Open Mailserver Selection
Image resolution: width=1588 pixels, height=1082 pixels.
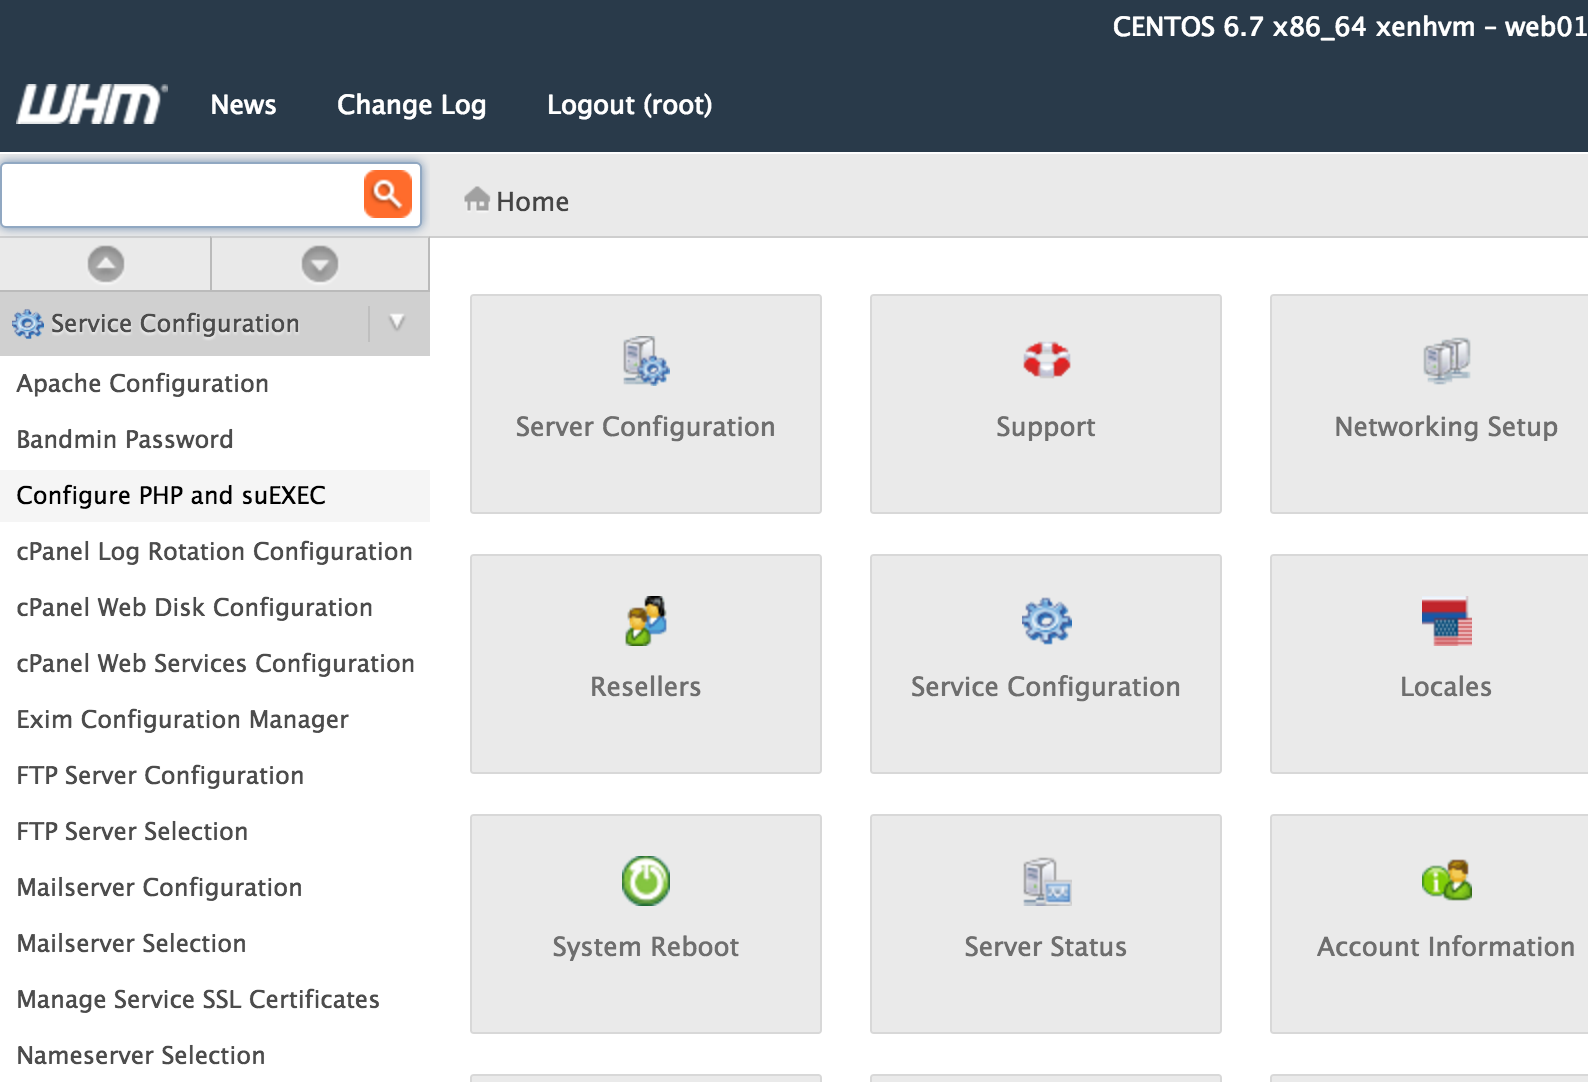coord(131,943)
